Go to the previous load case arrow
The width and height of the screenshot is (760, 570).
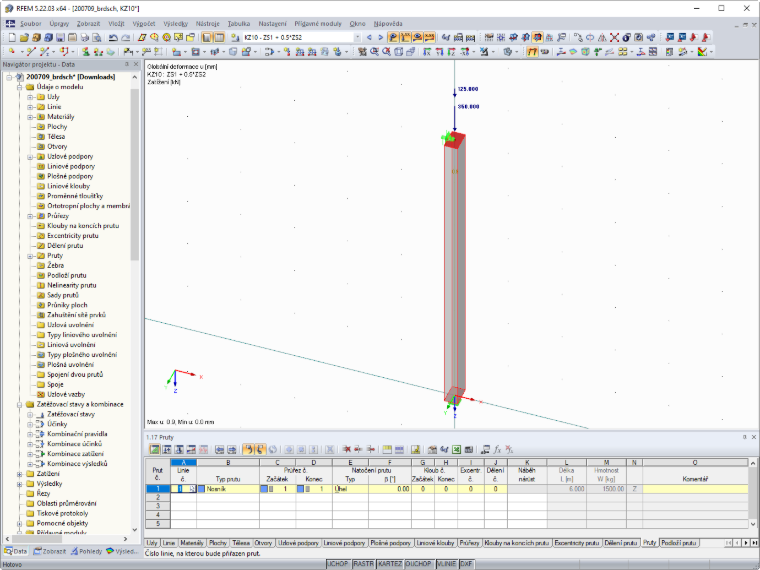point(369,37)
